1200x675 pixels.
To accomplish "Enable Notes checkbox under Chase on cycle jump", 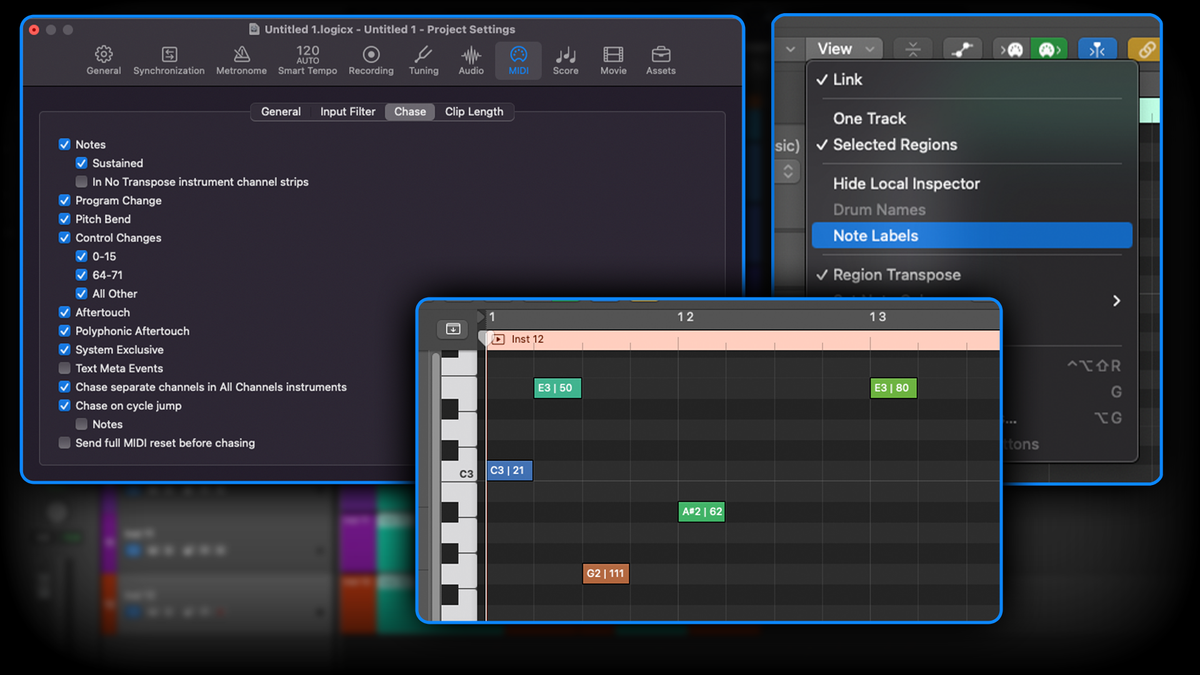I will click(82, 425).
